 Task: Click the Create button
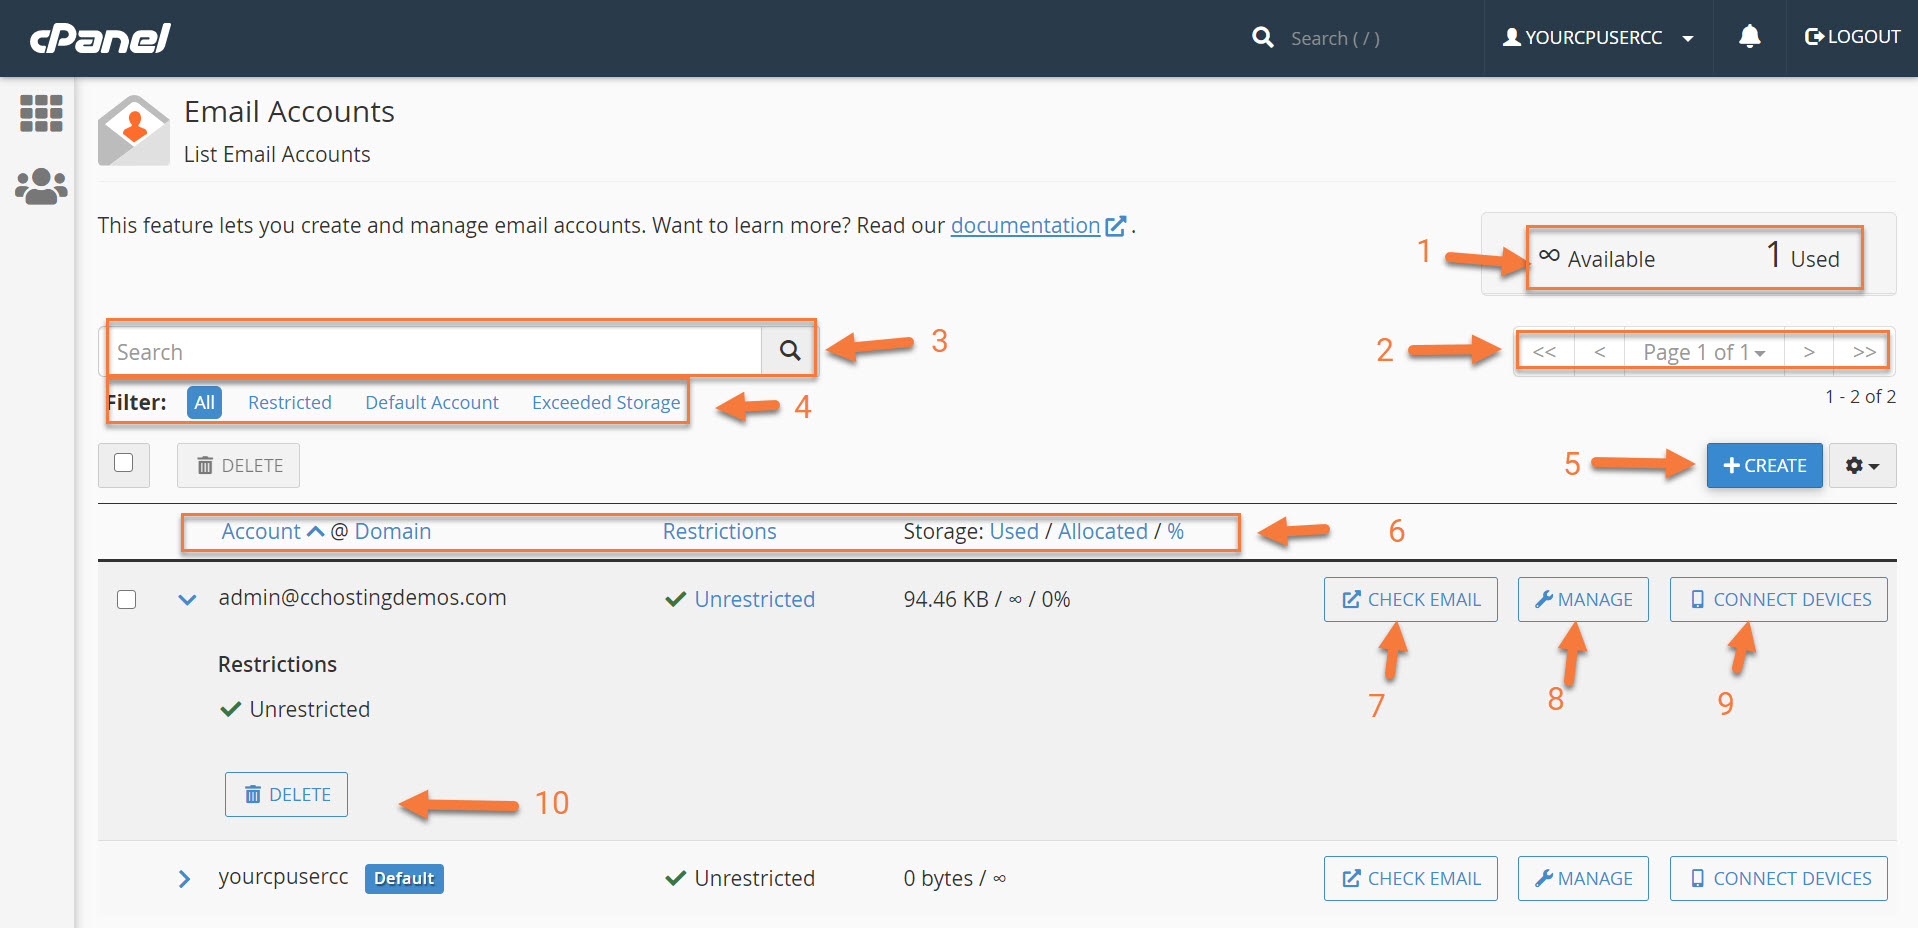(x=1764, y=465)
